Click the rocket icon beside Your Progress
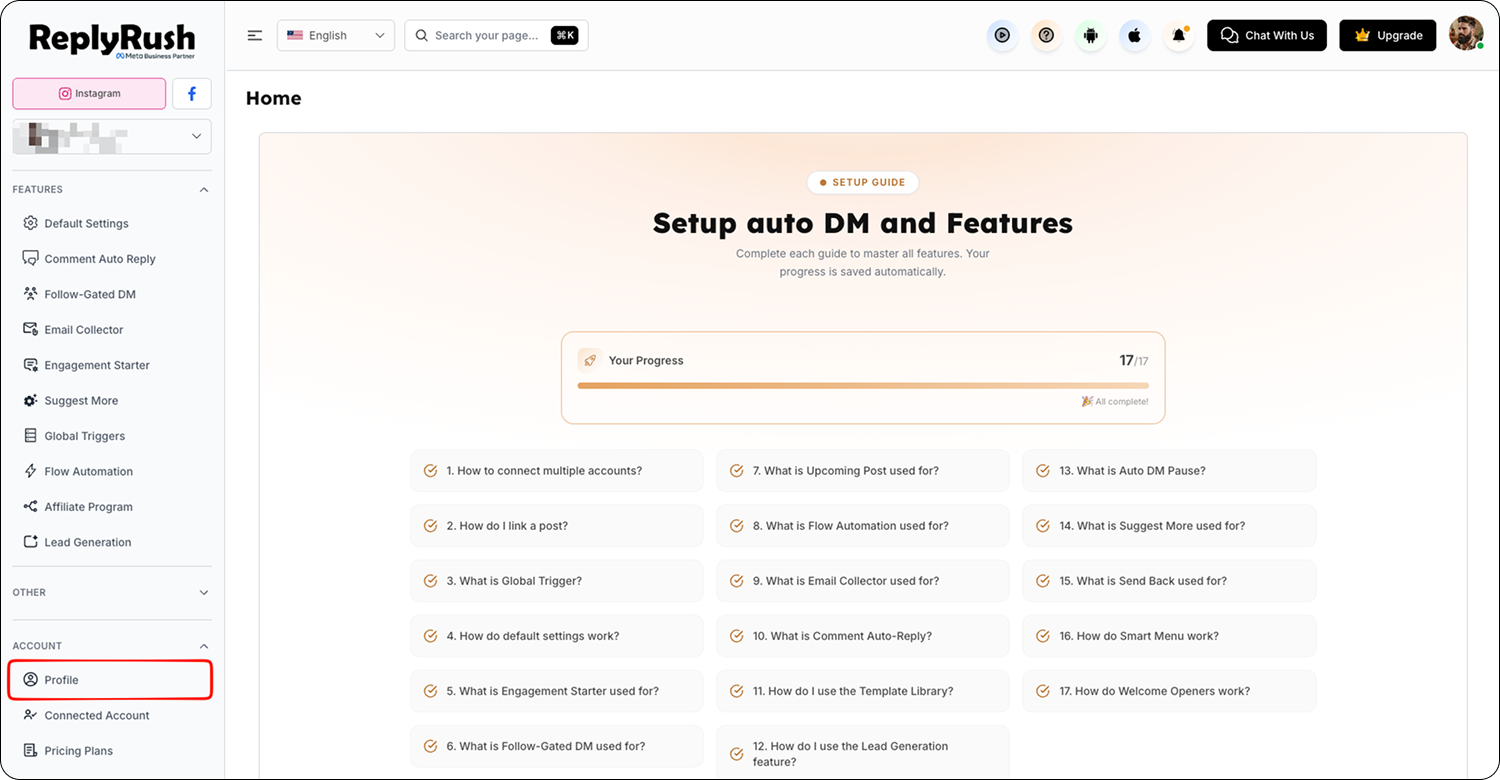Viewport: 1500px width, 780px height. tap(590, 360)
